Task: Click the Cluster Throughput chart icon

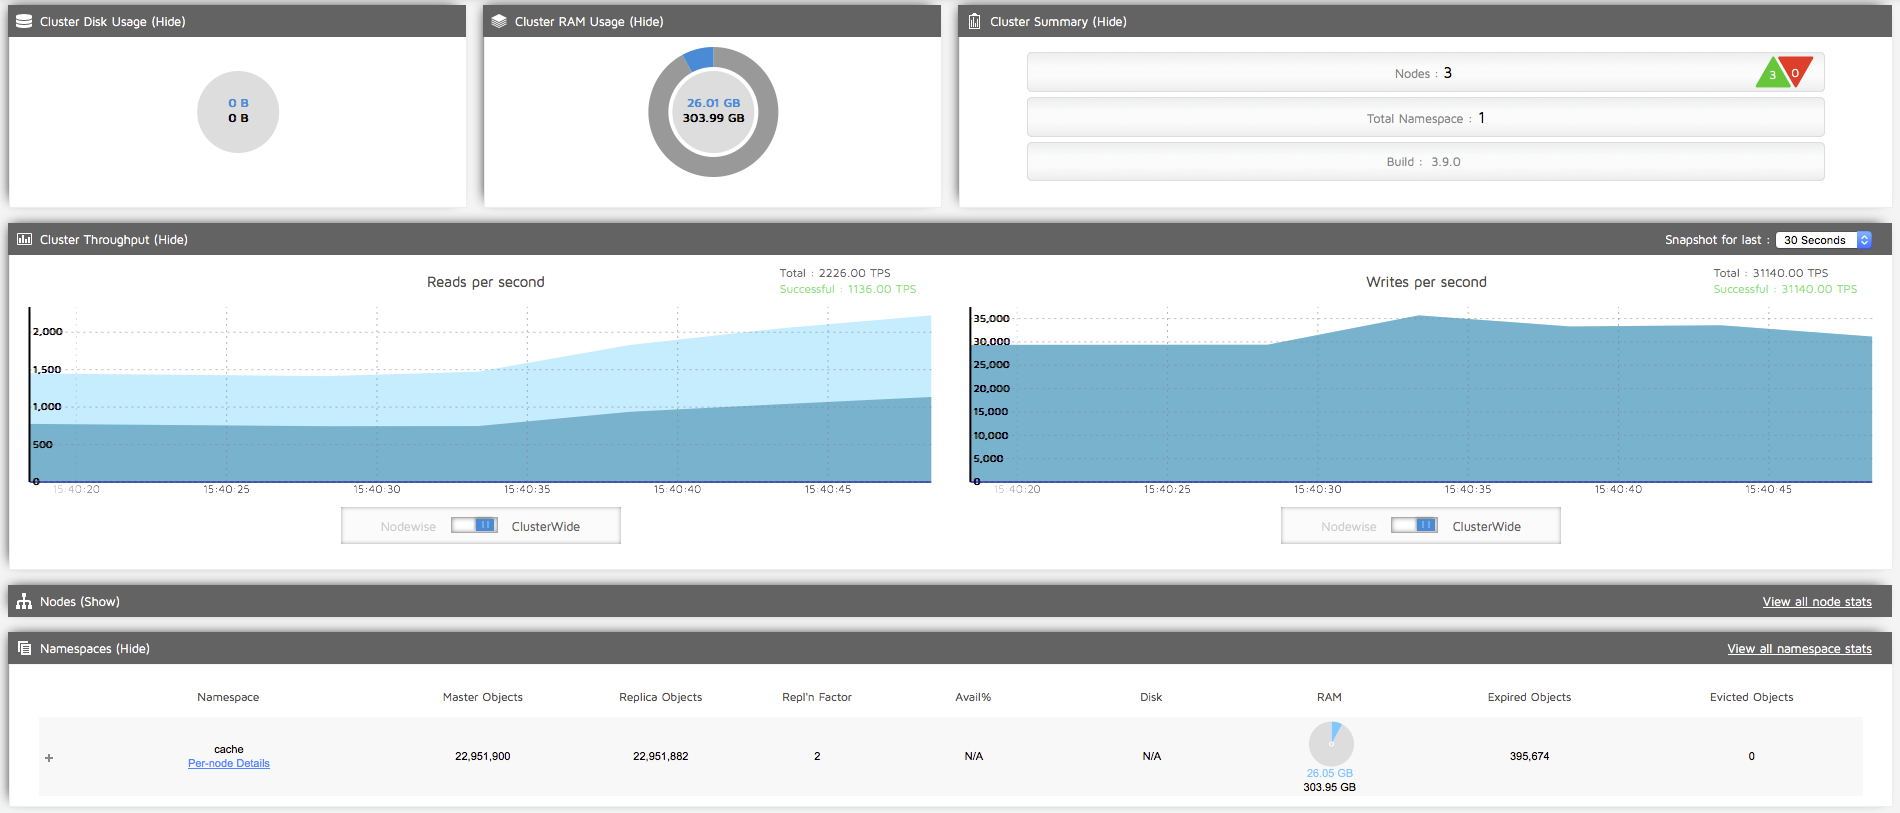Action: coord(24,239)
